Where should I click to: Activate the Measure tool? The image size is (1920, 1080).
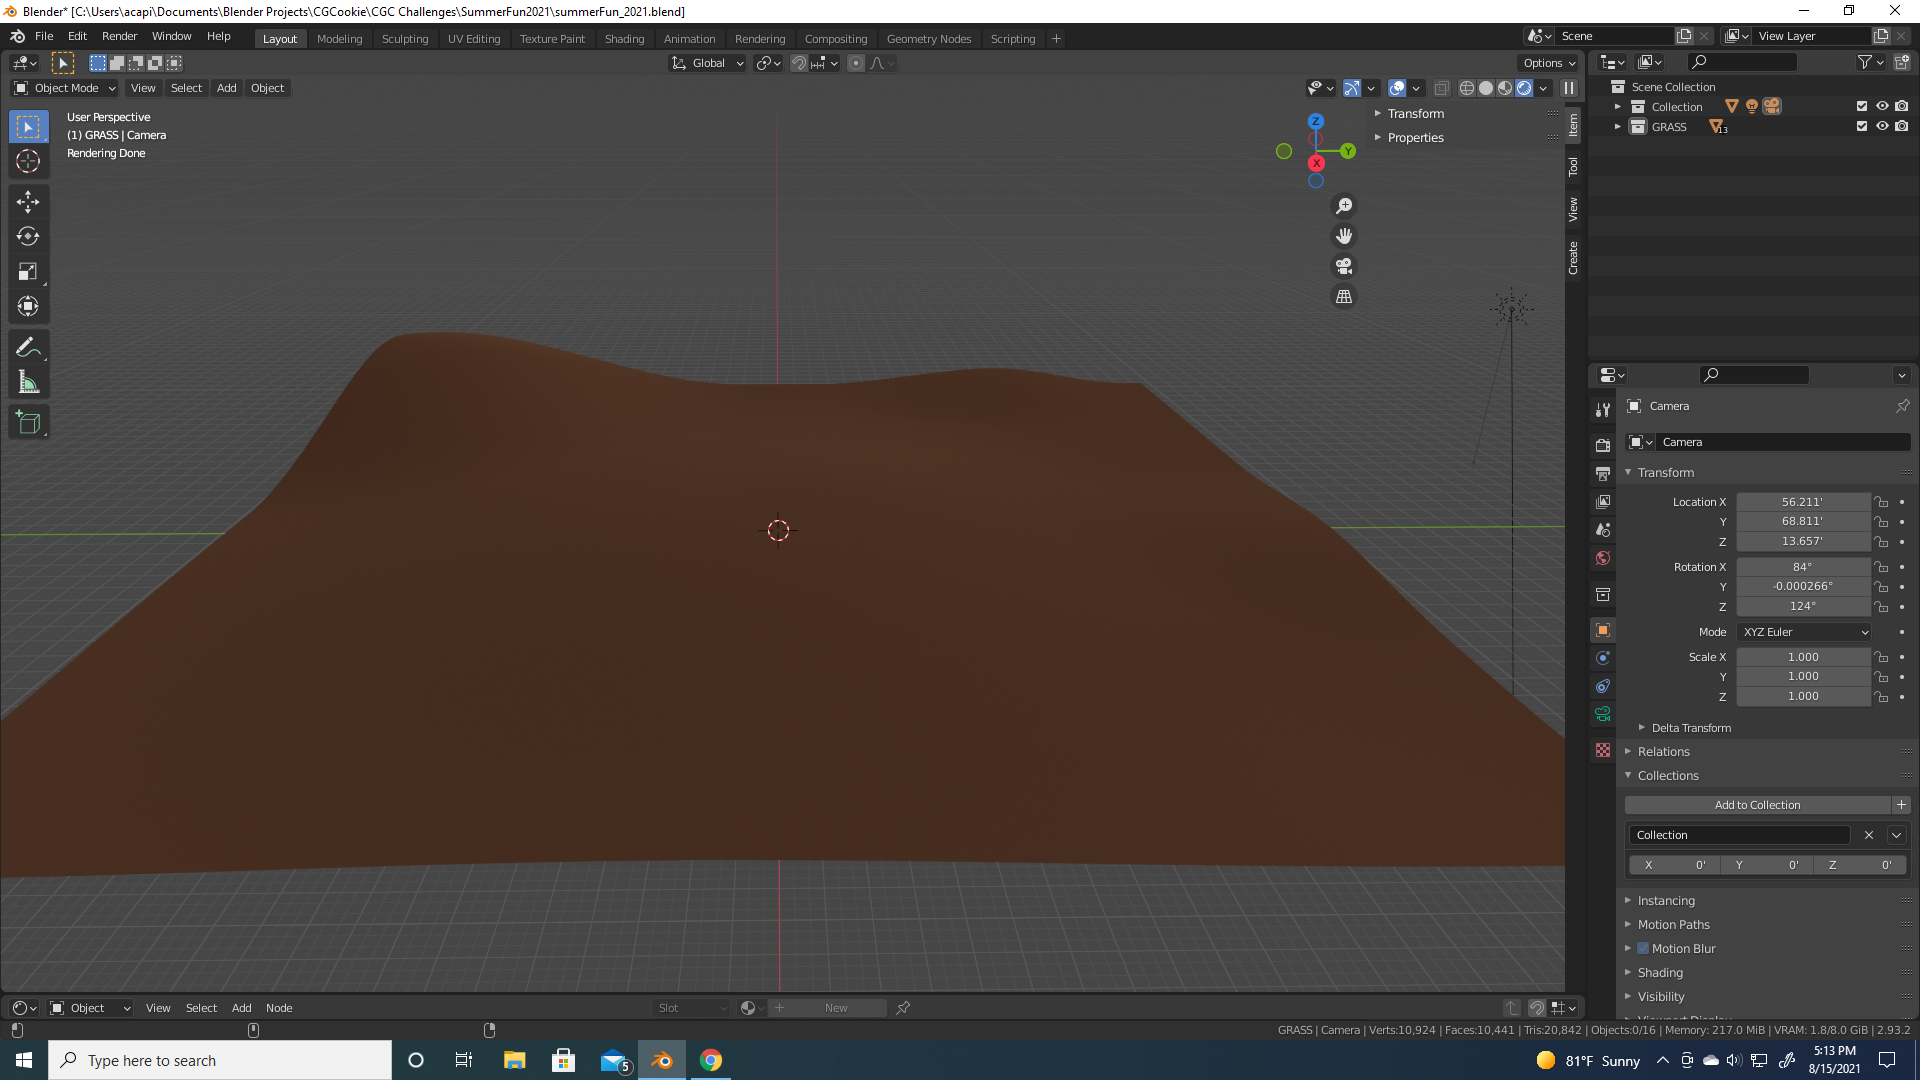click(28, 383)
